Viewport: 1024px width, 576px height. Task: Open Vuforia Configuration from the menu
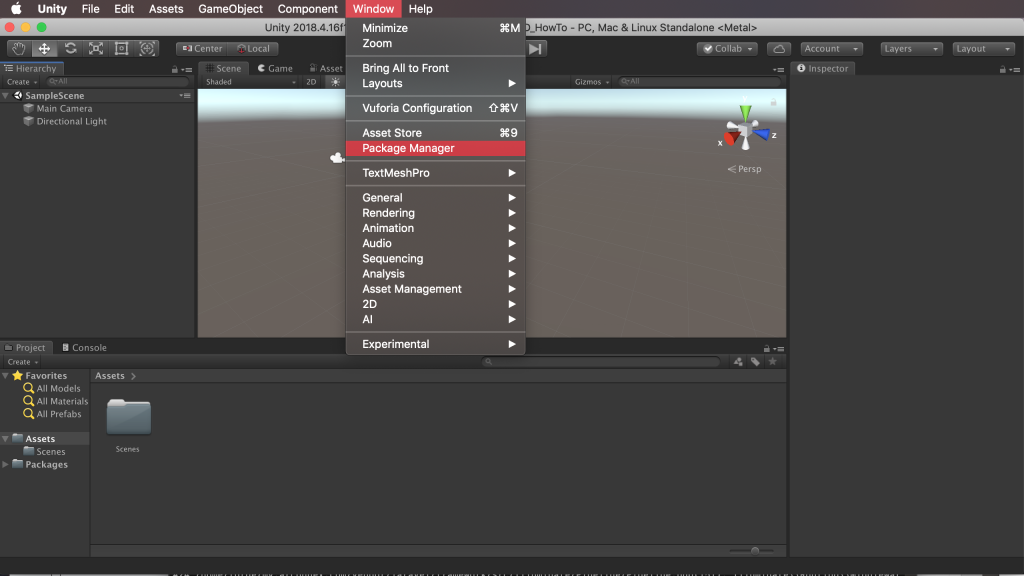[436, 108]
